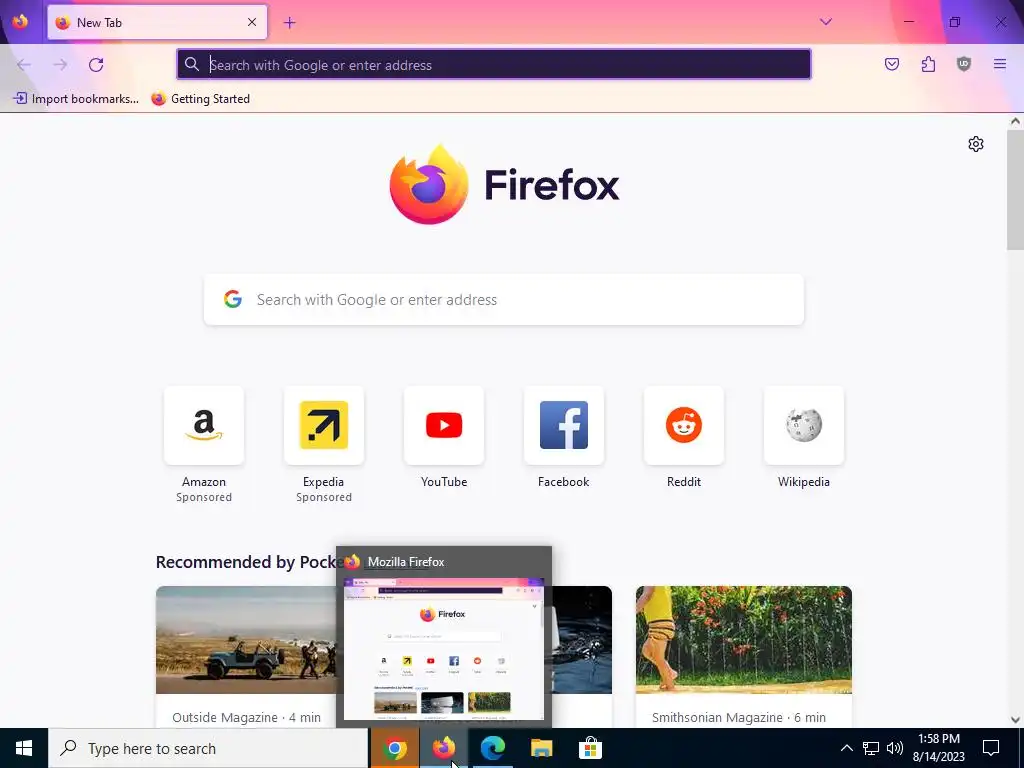Open the uBlock Origin shield icon

tap(964, 64)
